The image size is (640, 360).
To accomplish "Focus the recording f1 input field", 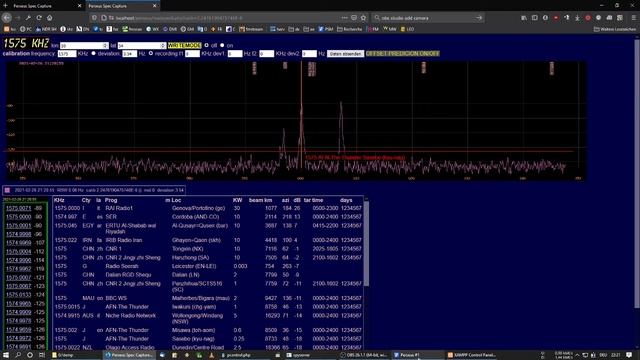I will click(192, 54).
